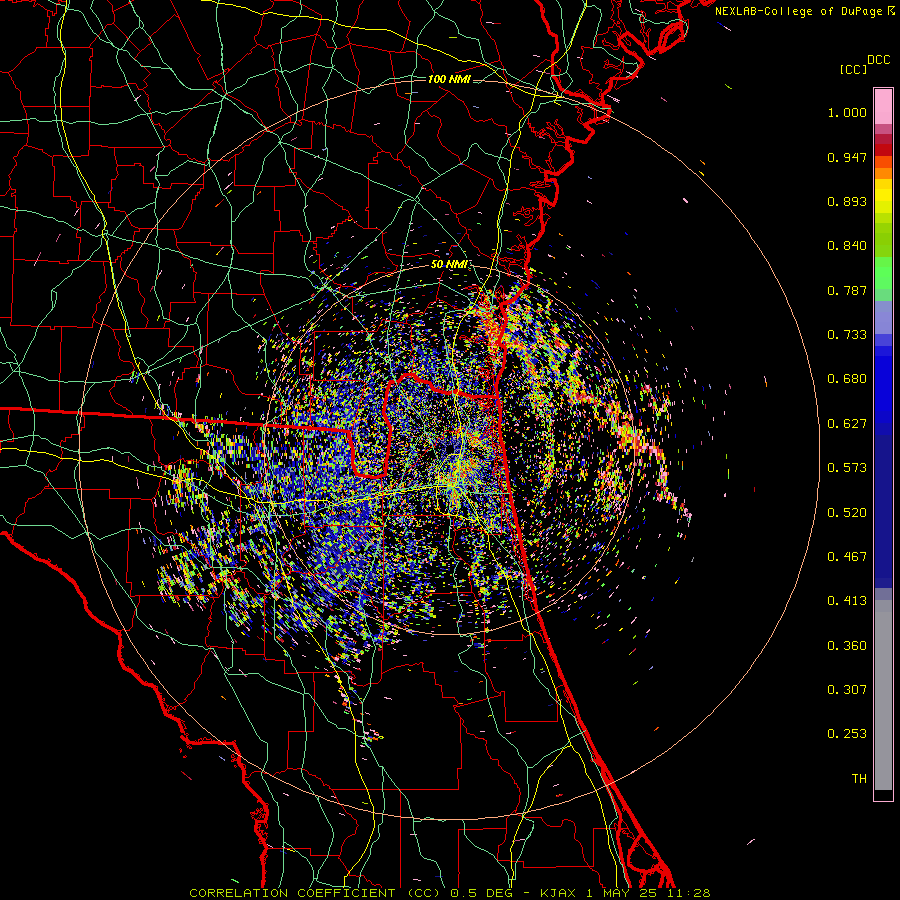Click the 0.627 legend value
The width and height of the screenshot is (900, 900).
click(847, 424)
